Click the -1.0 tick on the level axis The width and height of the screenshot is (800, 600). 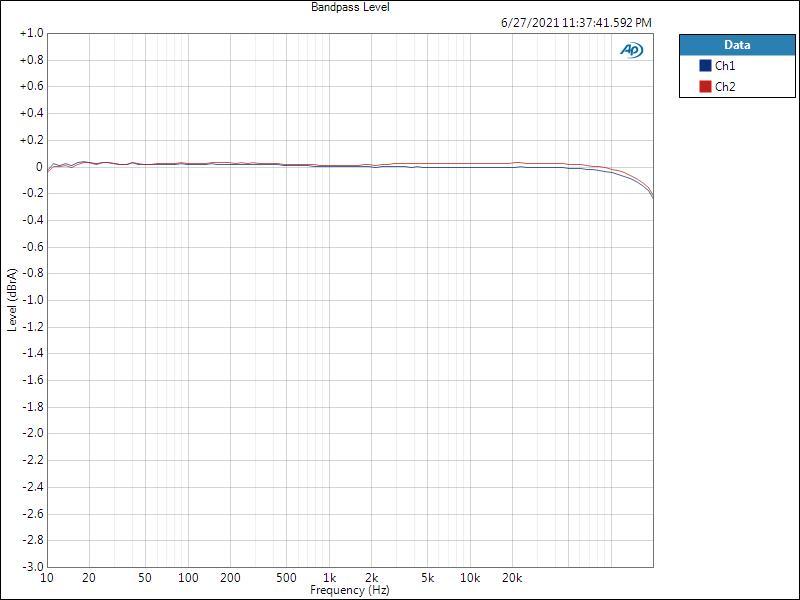click(31, 300)
